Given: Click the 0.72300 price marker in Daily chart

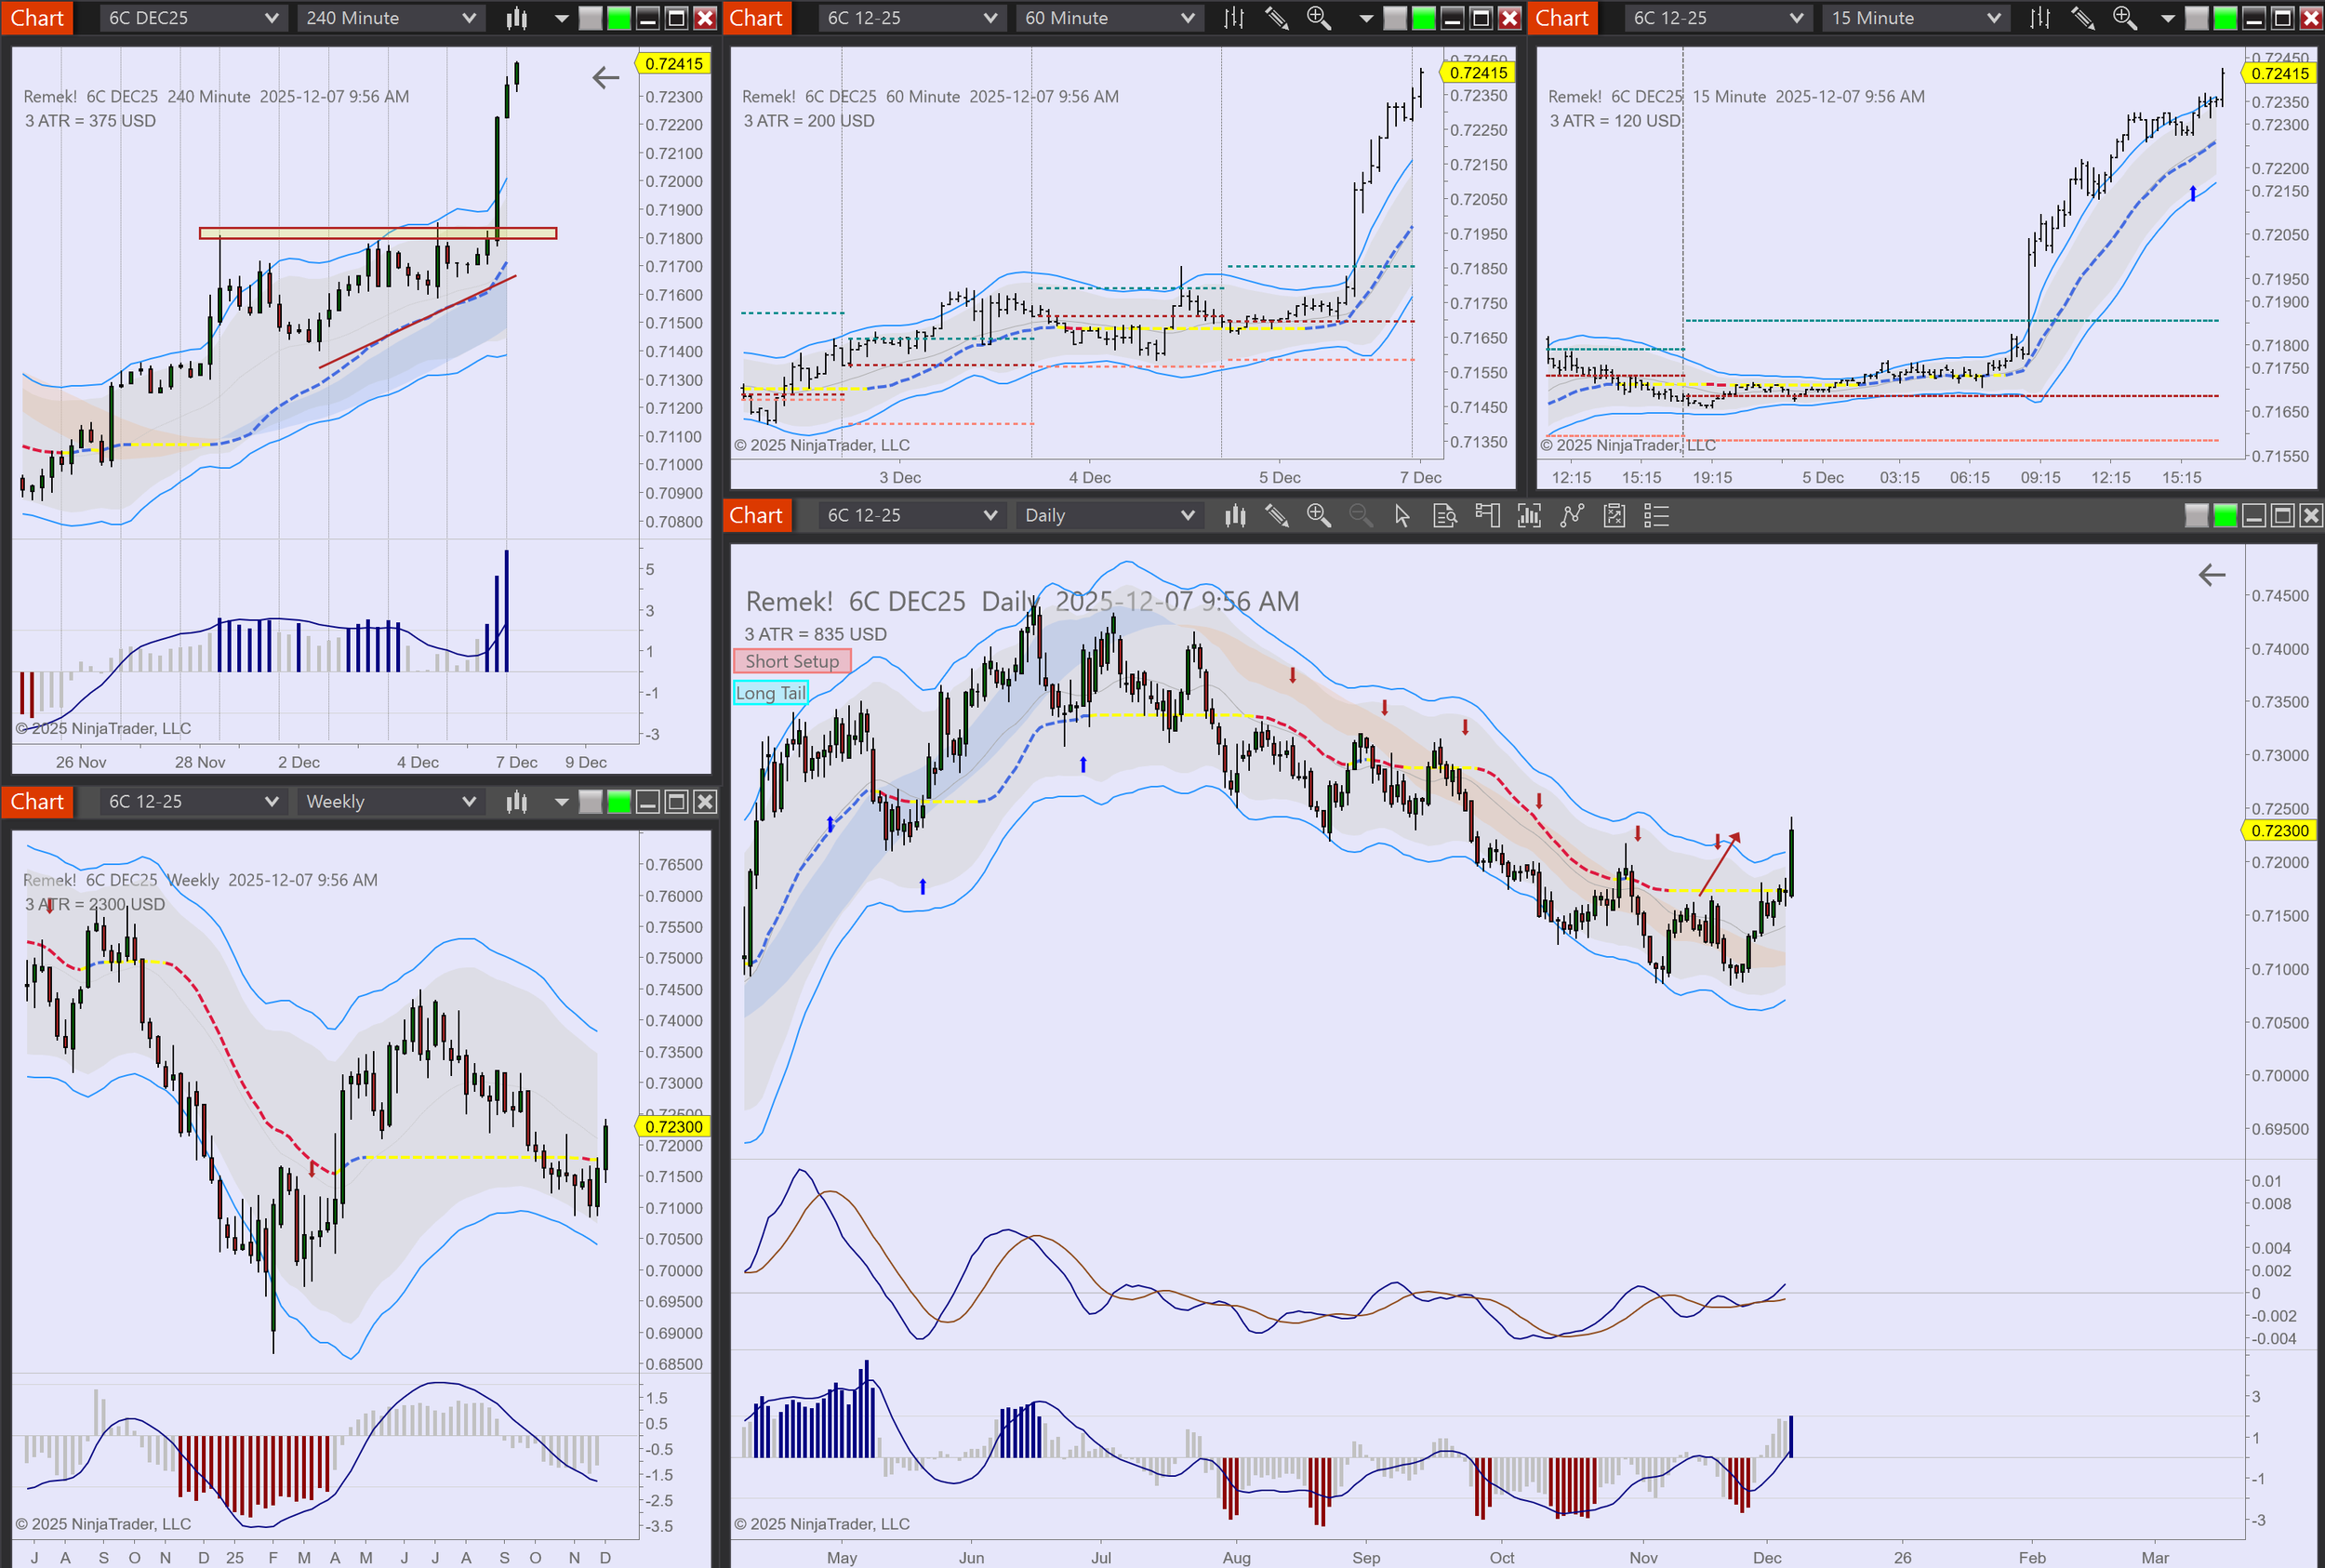Looking at the screenshot, I should tap(2279, 831).
